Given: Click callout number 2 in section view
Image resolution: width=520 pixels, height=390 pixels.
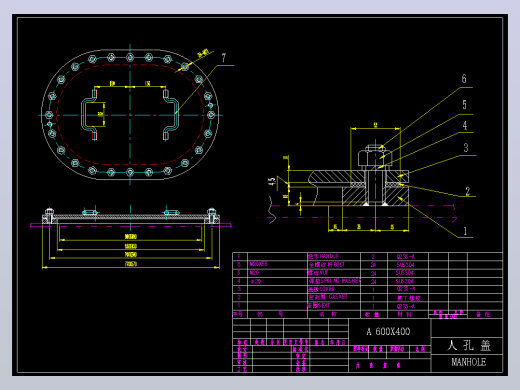Looking at the screenshot, I should click(468, 191).
